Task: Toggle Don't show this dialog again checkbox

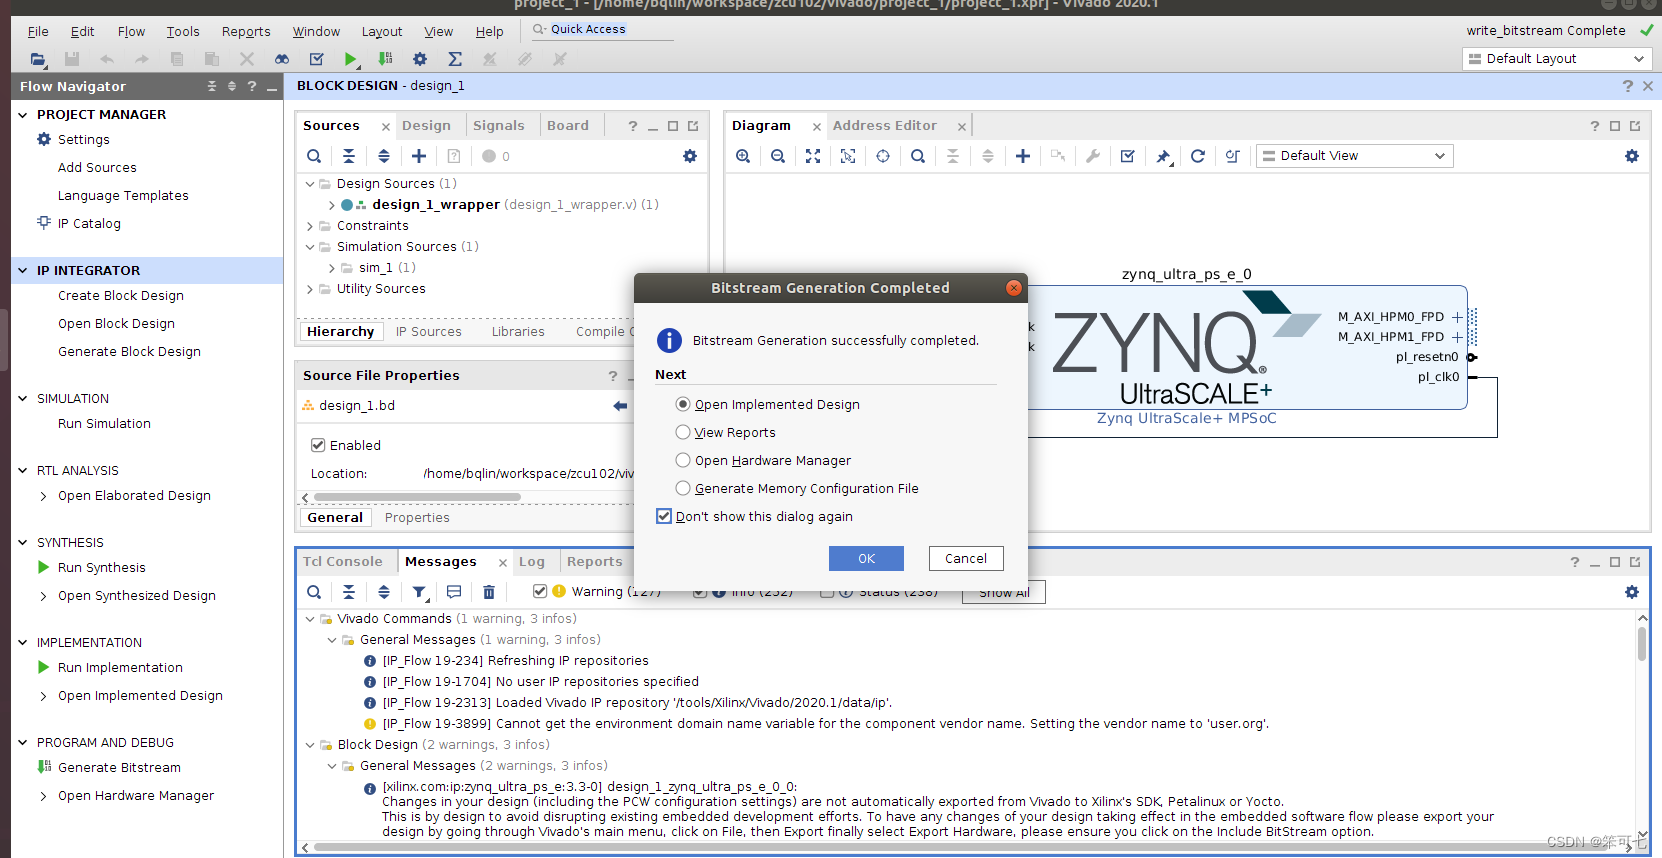Action: pos(664,516)
